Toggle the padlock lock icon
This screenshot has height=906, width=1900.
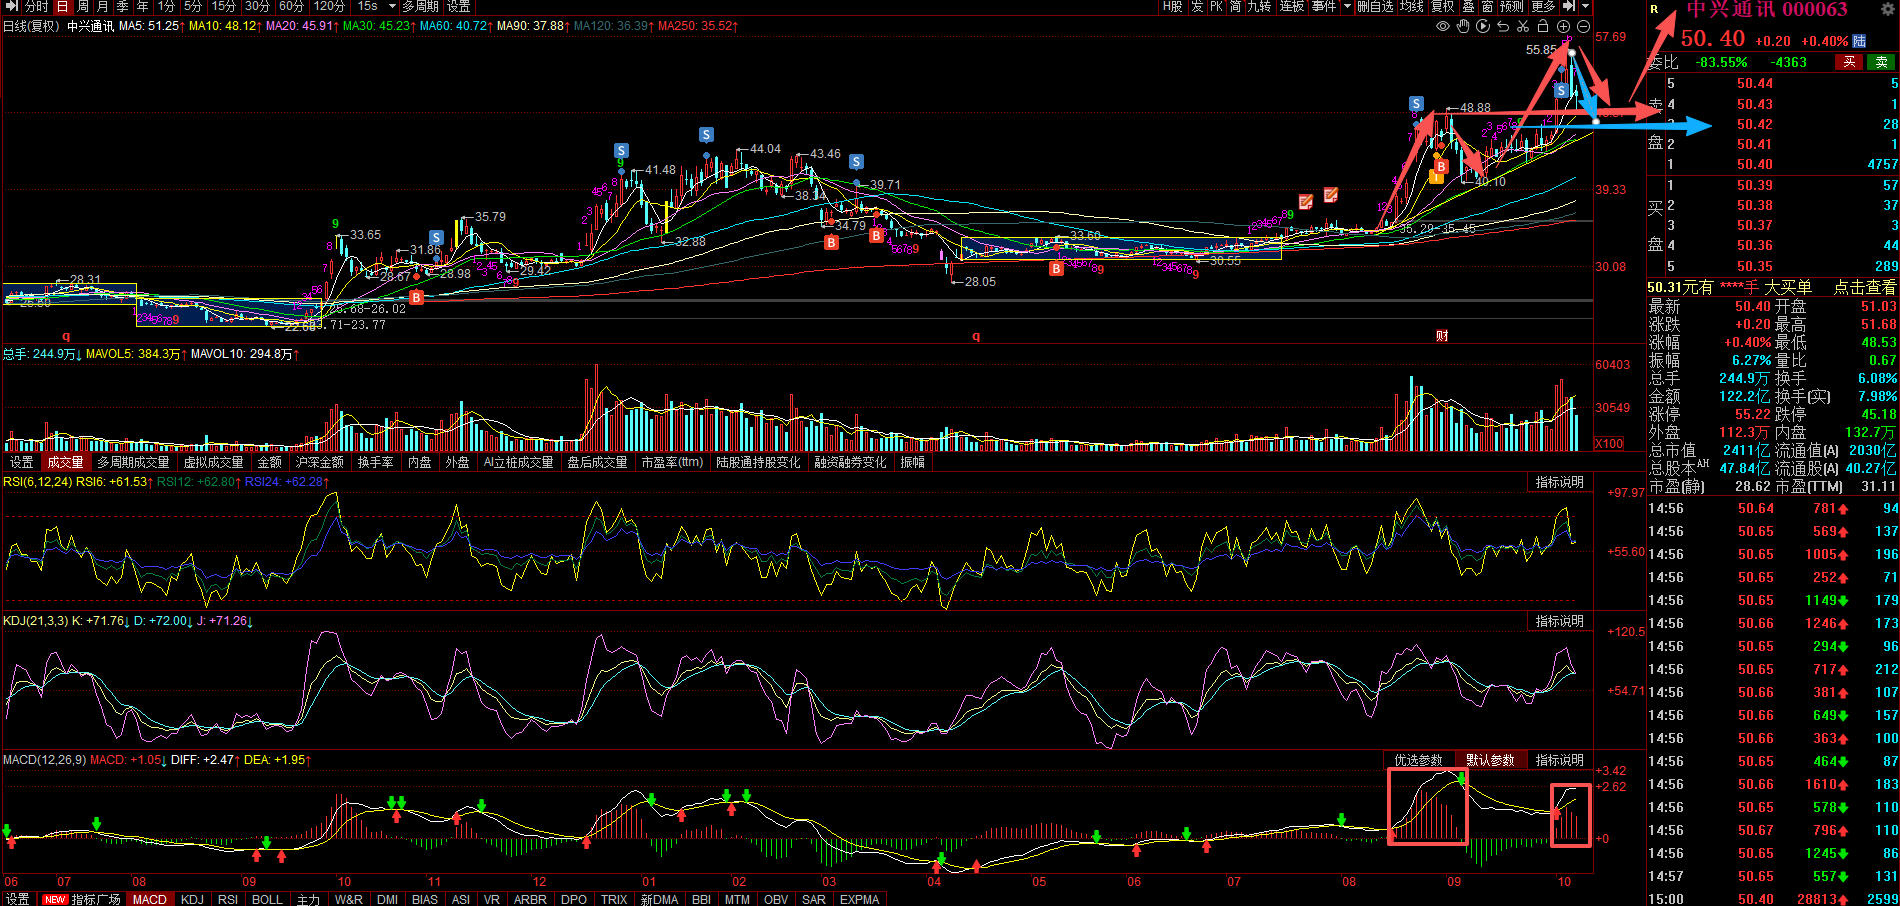(1543, 26)
